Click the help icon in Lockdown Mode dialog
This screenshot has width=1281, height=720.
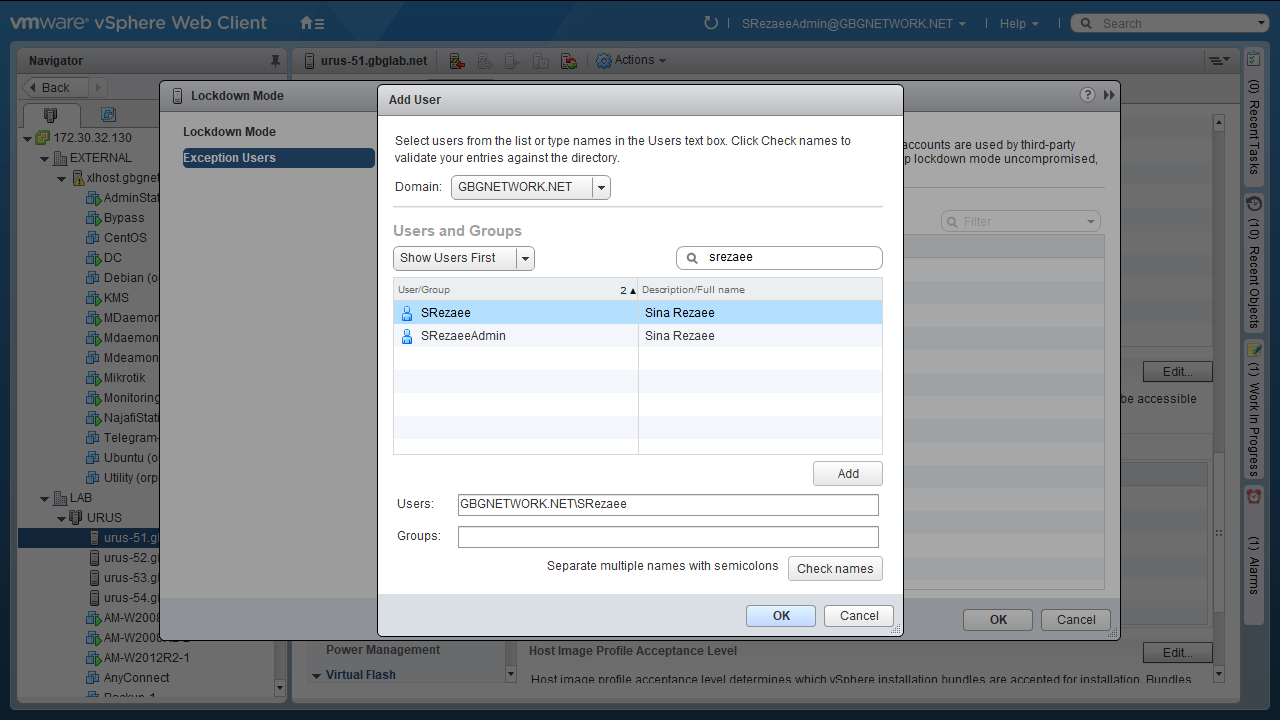(1087, 95)
